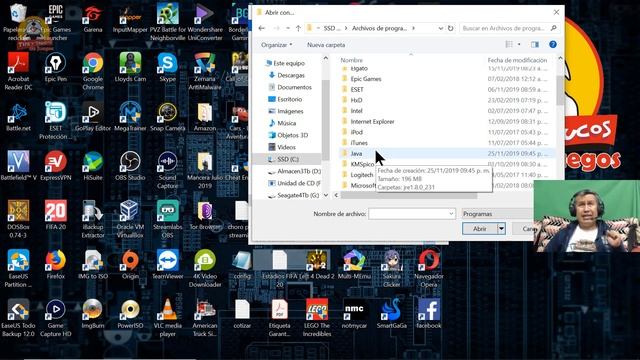Screen dimensions: 640x360
Task: Click the 4K Video Downloader icon
Action: pyautogui.click(x=204, y=269)
